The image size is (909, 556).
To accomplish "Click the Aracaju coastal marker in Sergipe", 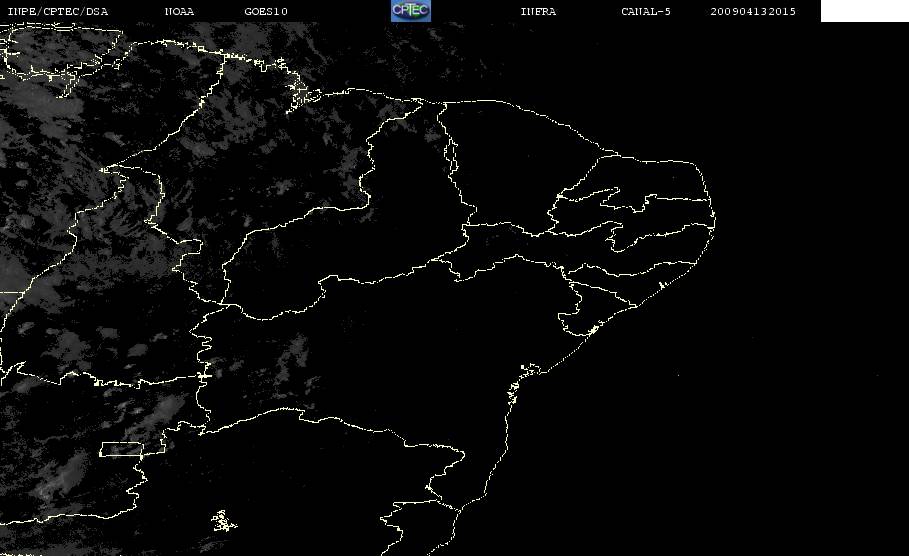I will pos(593,330).
